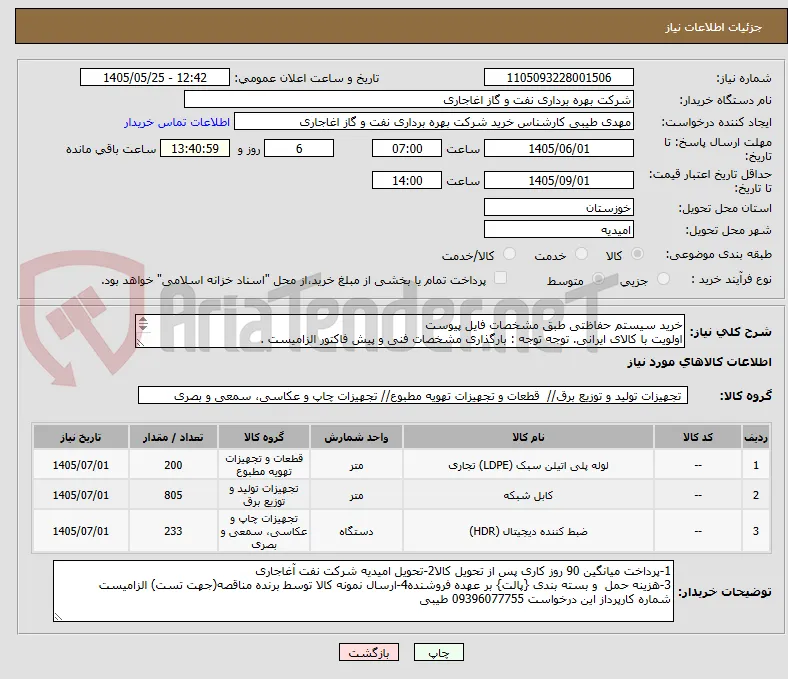This screenshot has height=679, width=788.
Task: Click the کابل شبکه item name
Action: point(528,495)
